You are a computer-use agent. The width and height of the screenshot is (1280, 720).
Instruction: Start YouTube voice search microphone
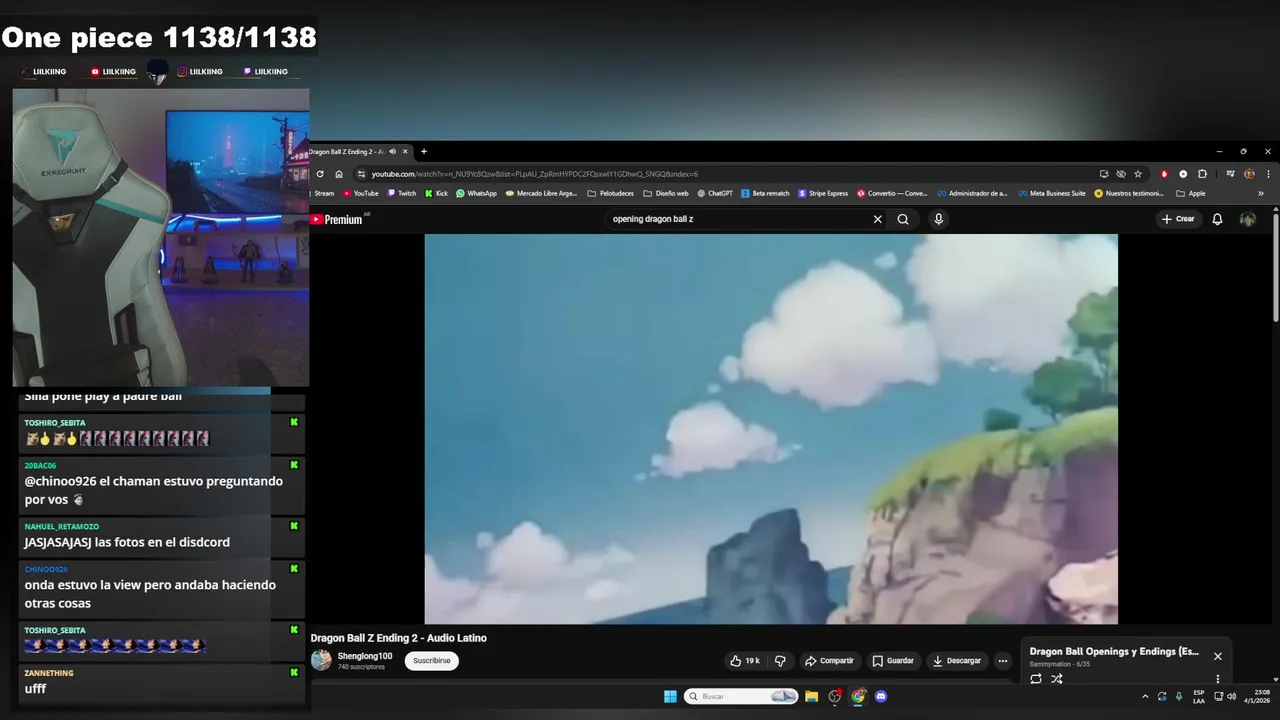coord(938,219)
